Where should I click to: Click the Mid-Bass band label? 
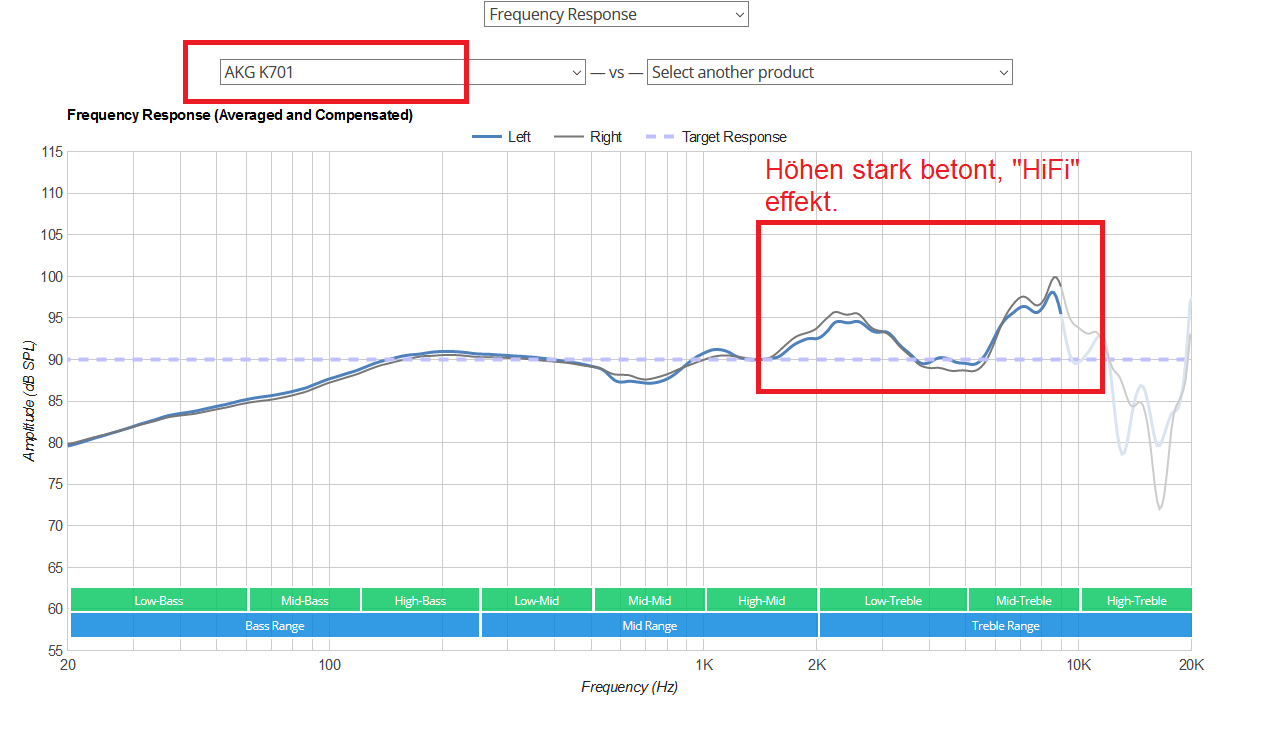(304, 600)
